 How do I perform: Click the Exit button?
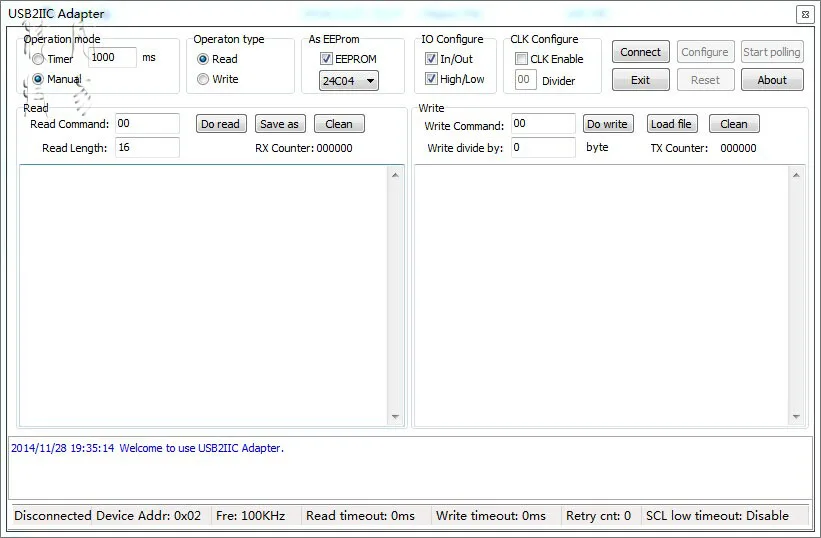pos(640,80)
